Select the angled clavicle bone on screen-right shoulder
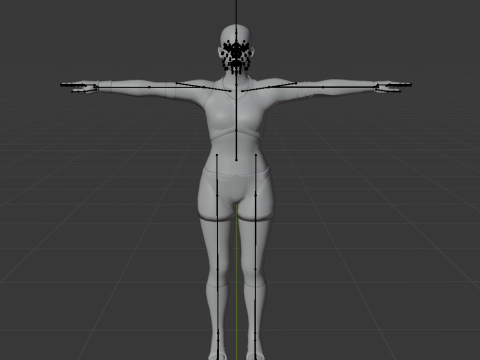This screenshot has height=360, width=480. [269, 86]
